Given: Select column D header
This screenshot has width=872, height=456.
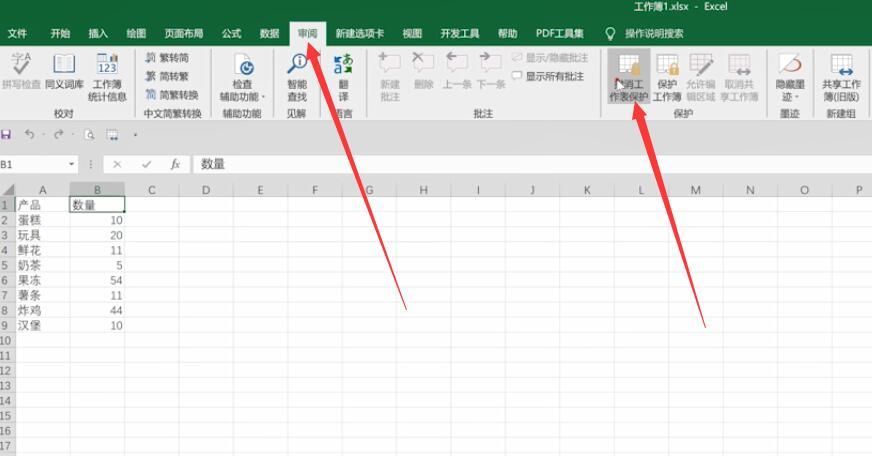Looking at the screenshot, I should [x=206, y=190].
